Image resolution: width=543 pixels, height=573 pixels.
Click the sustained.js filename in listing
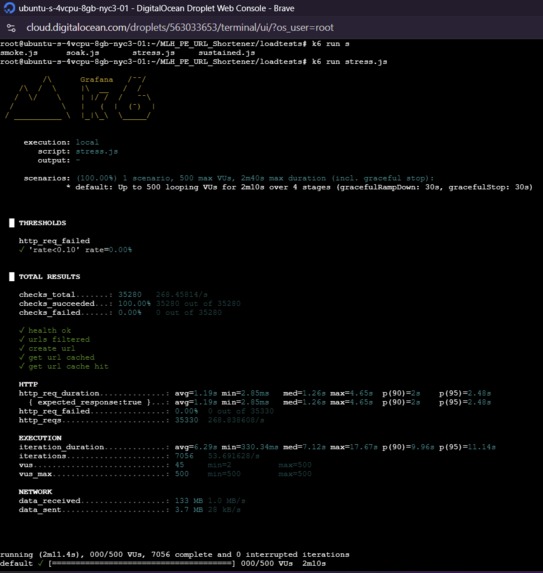227,53
